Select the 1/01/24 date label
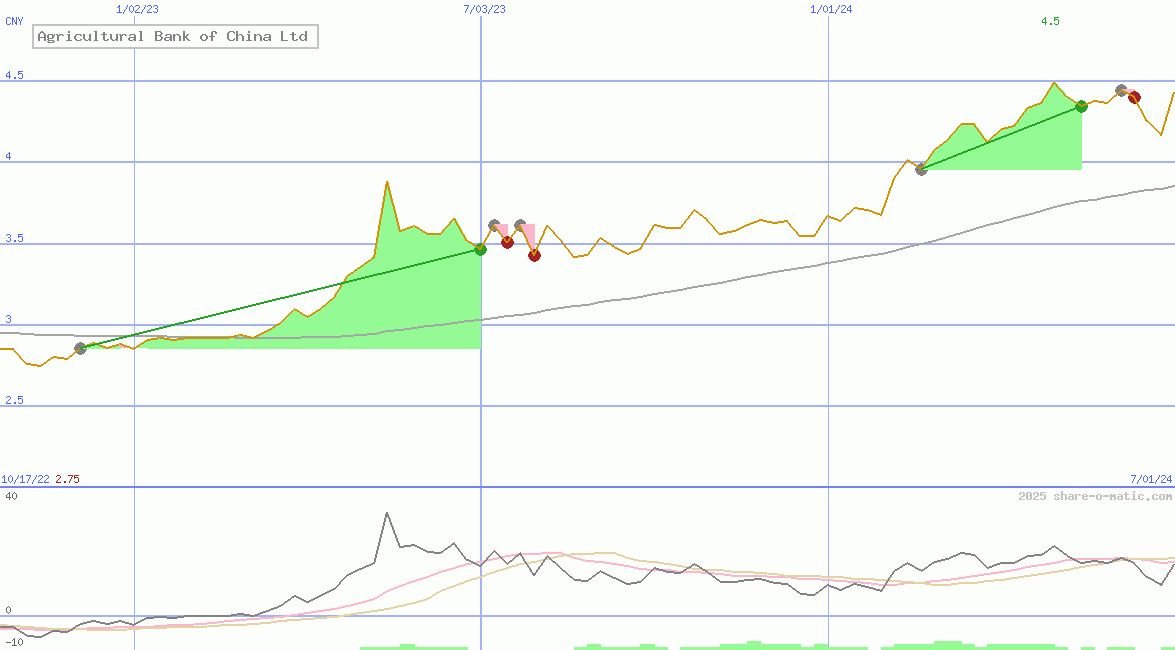Screen dimensions: 1175x650 831,9
